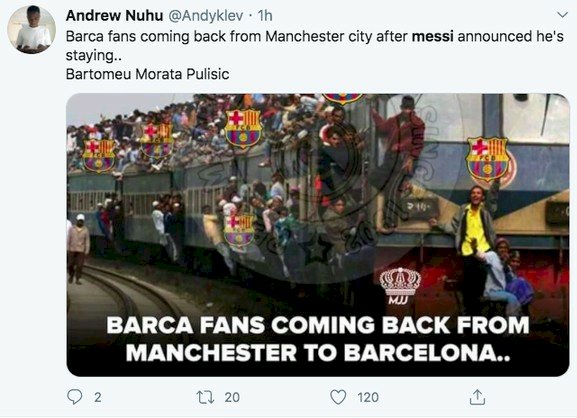Click the 1h timestamp
This screenshot has height=418, width=577.
(x=265, y=16)
